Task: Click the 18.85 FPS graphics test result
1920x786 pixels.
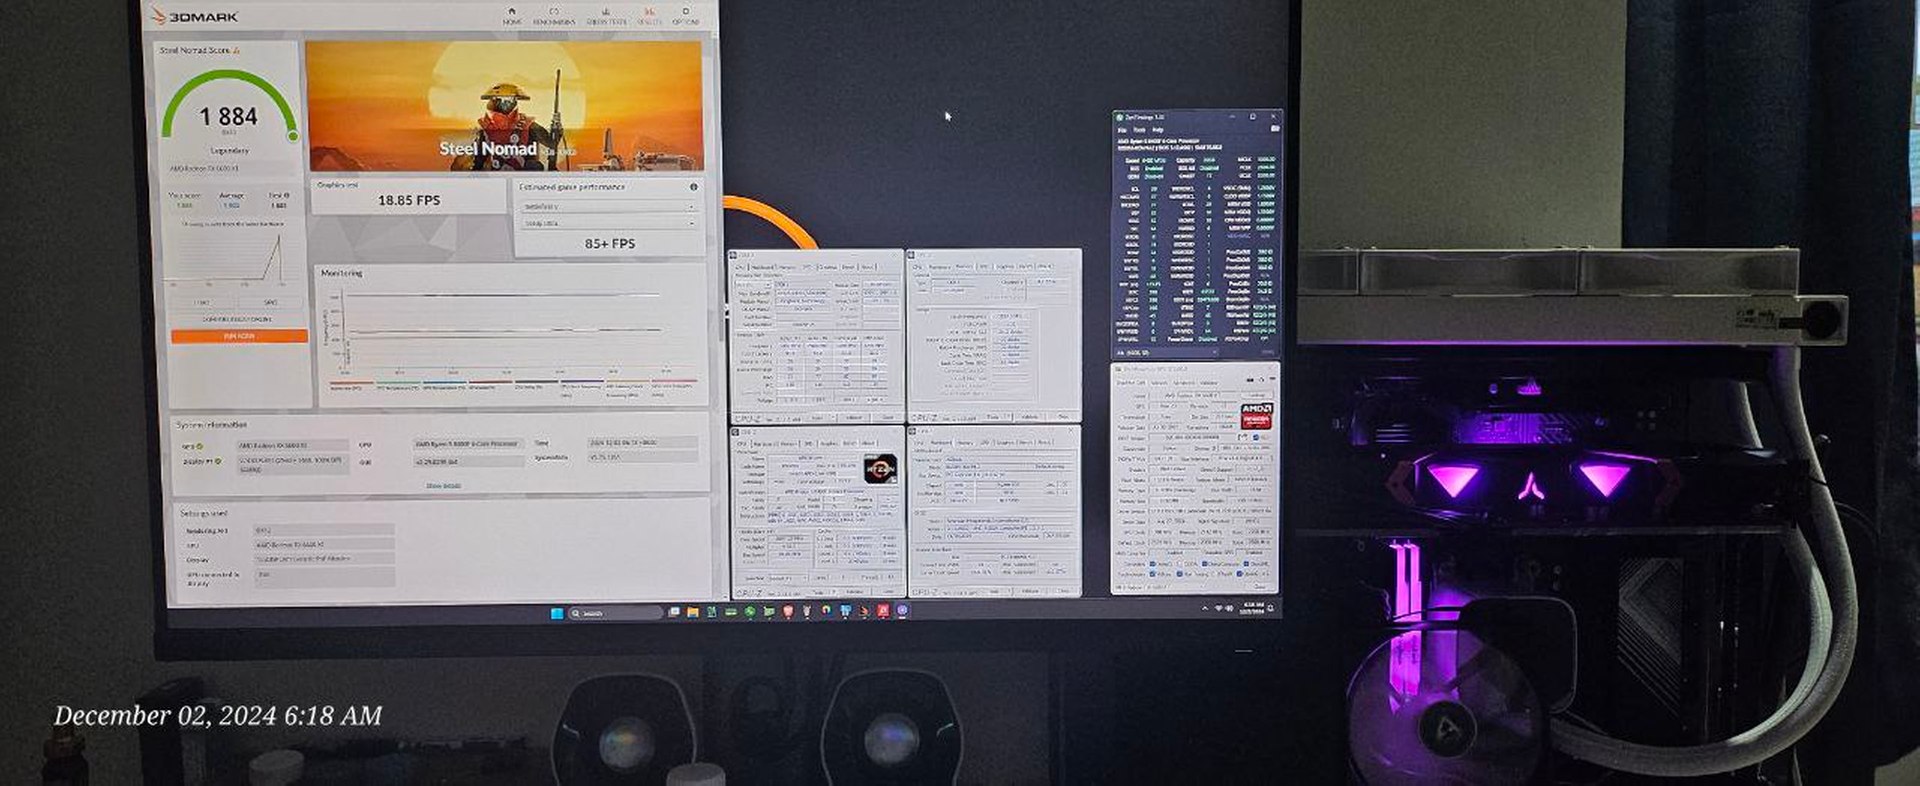Action: (408, 200)
